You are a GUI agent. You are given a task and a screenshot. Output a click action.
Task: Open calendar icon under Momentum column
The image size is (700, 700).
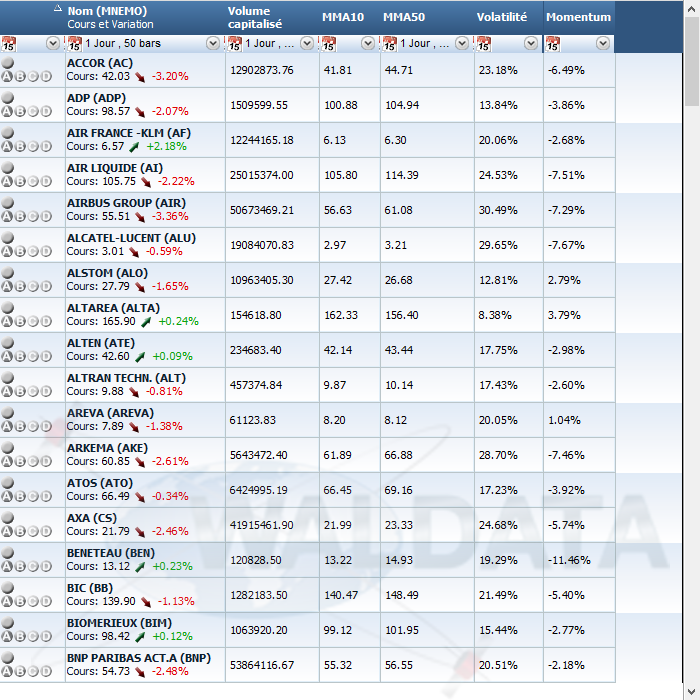click(552, 44)
